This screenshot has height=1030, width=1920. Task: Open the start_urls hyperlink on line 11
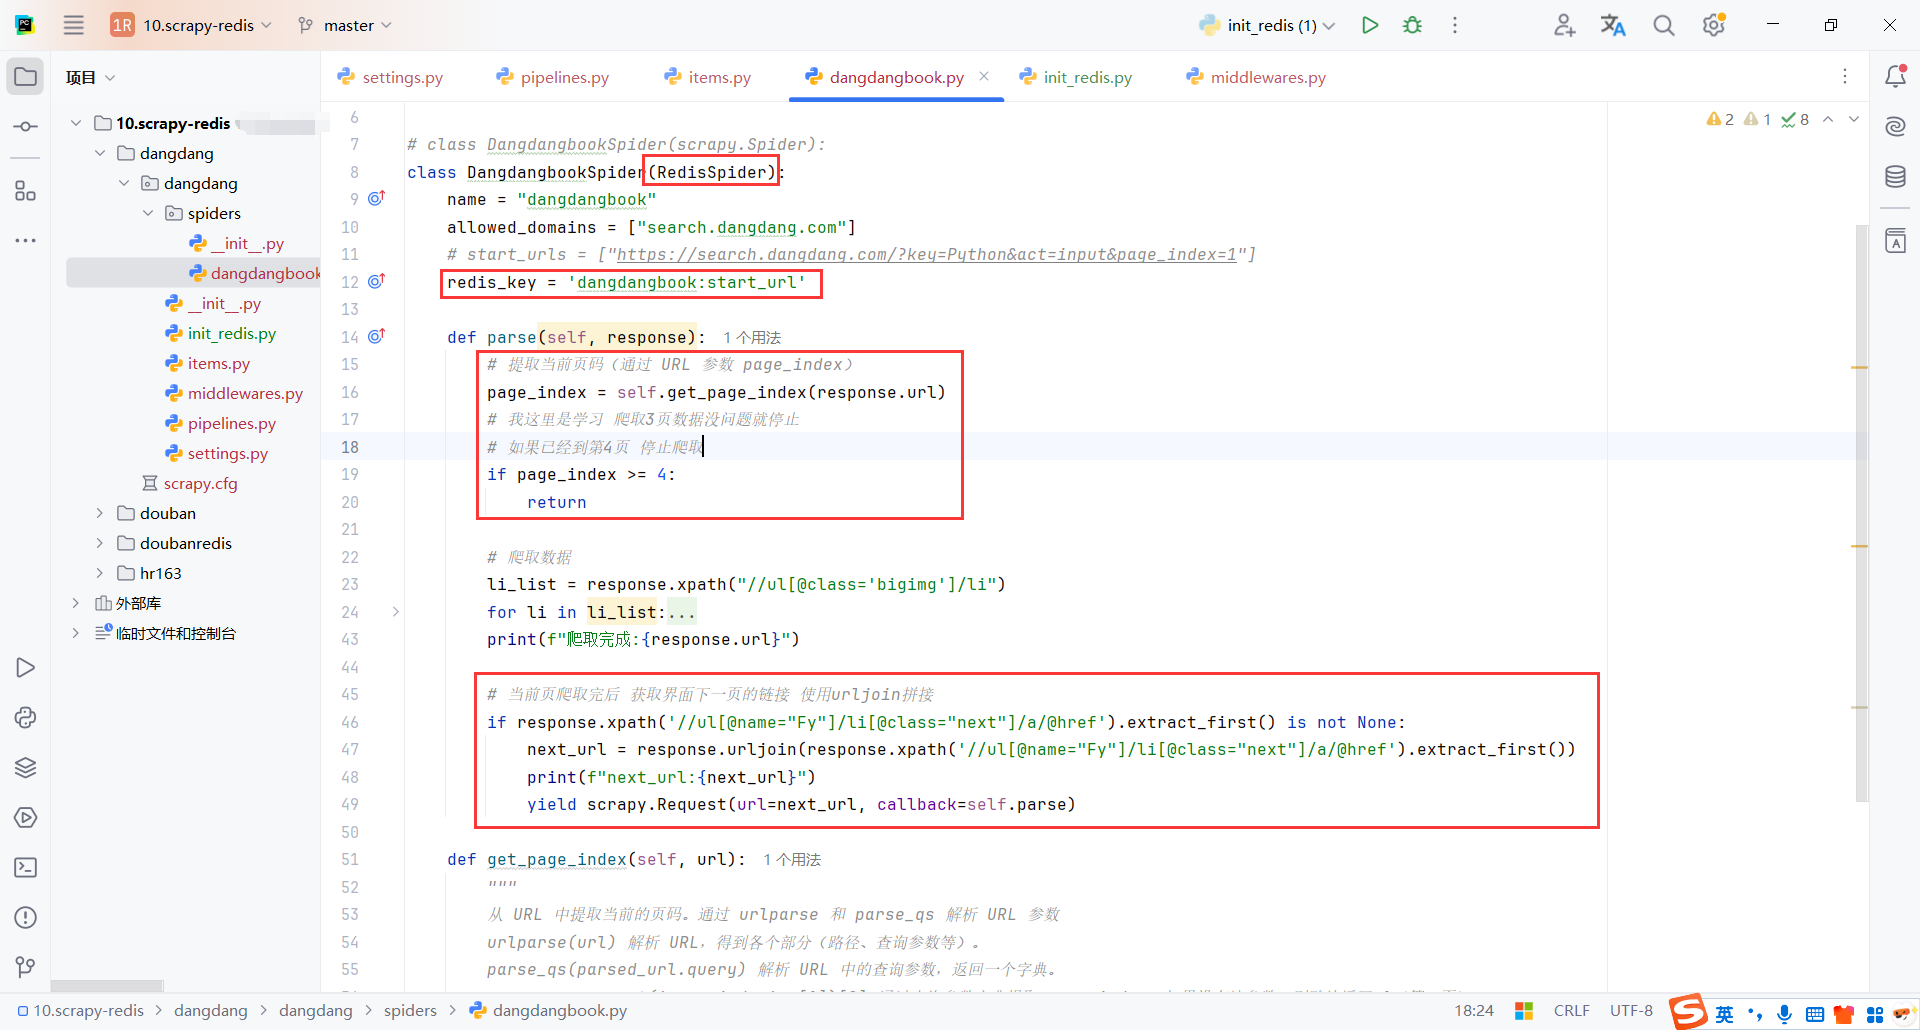click(x=927, y=255)
